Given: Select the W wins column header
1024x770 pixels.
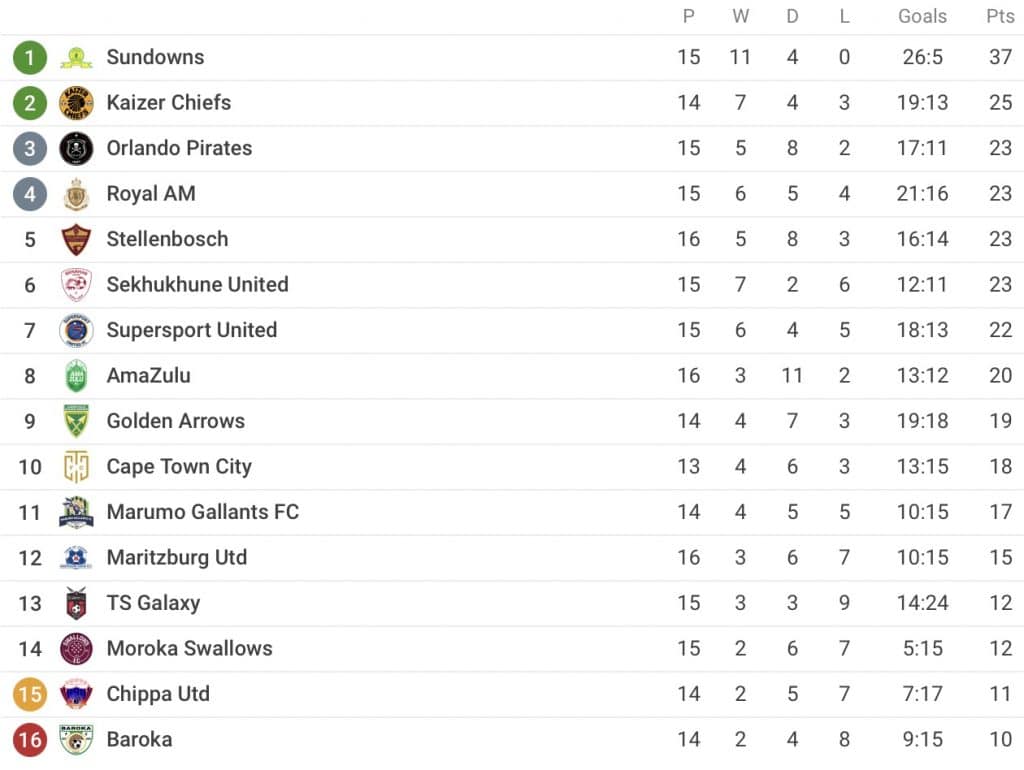Looking at the screenshot, I should coord(740,16).
